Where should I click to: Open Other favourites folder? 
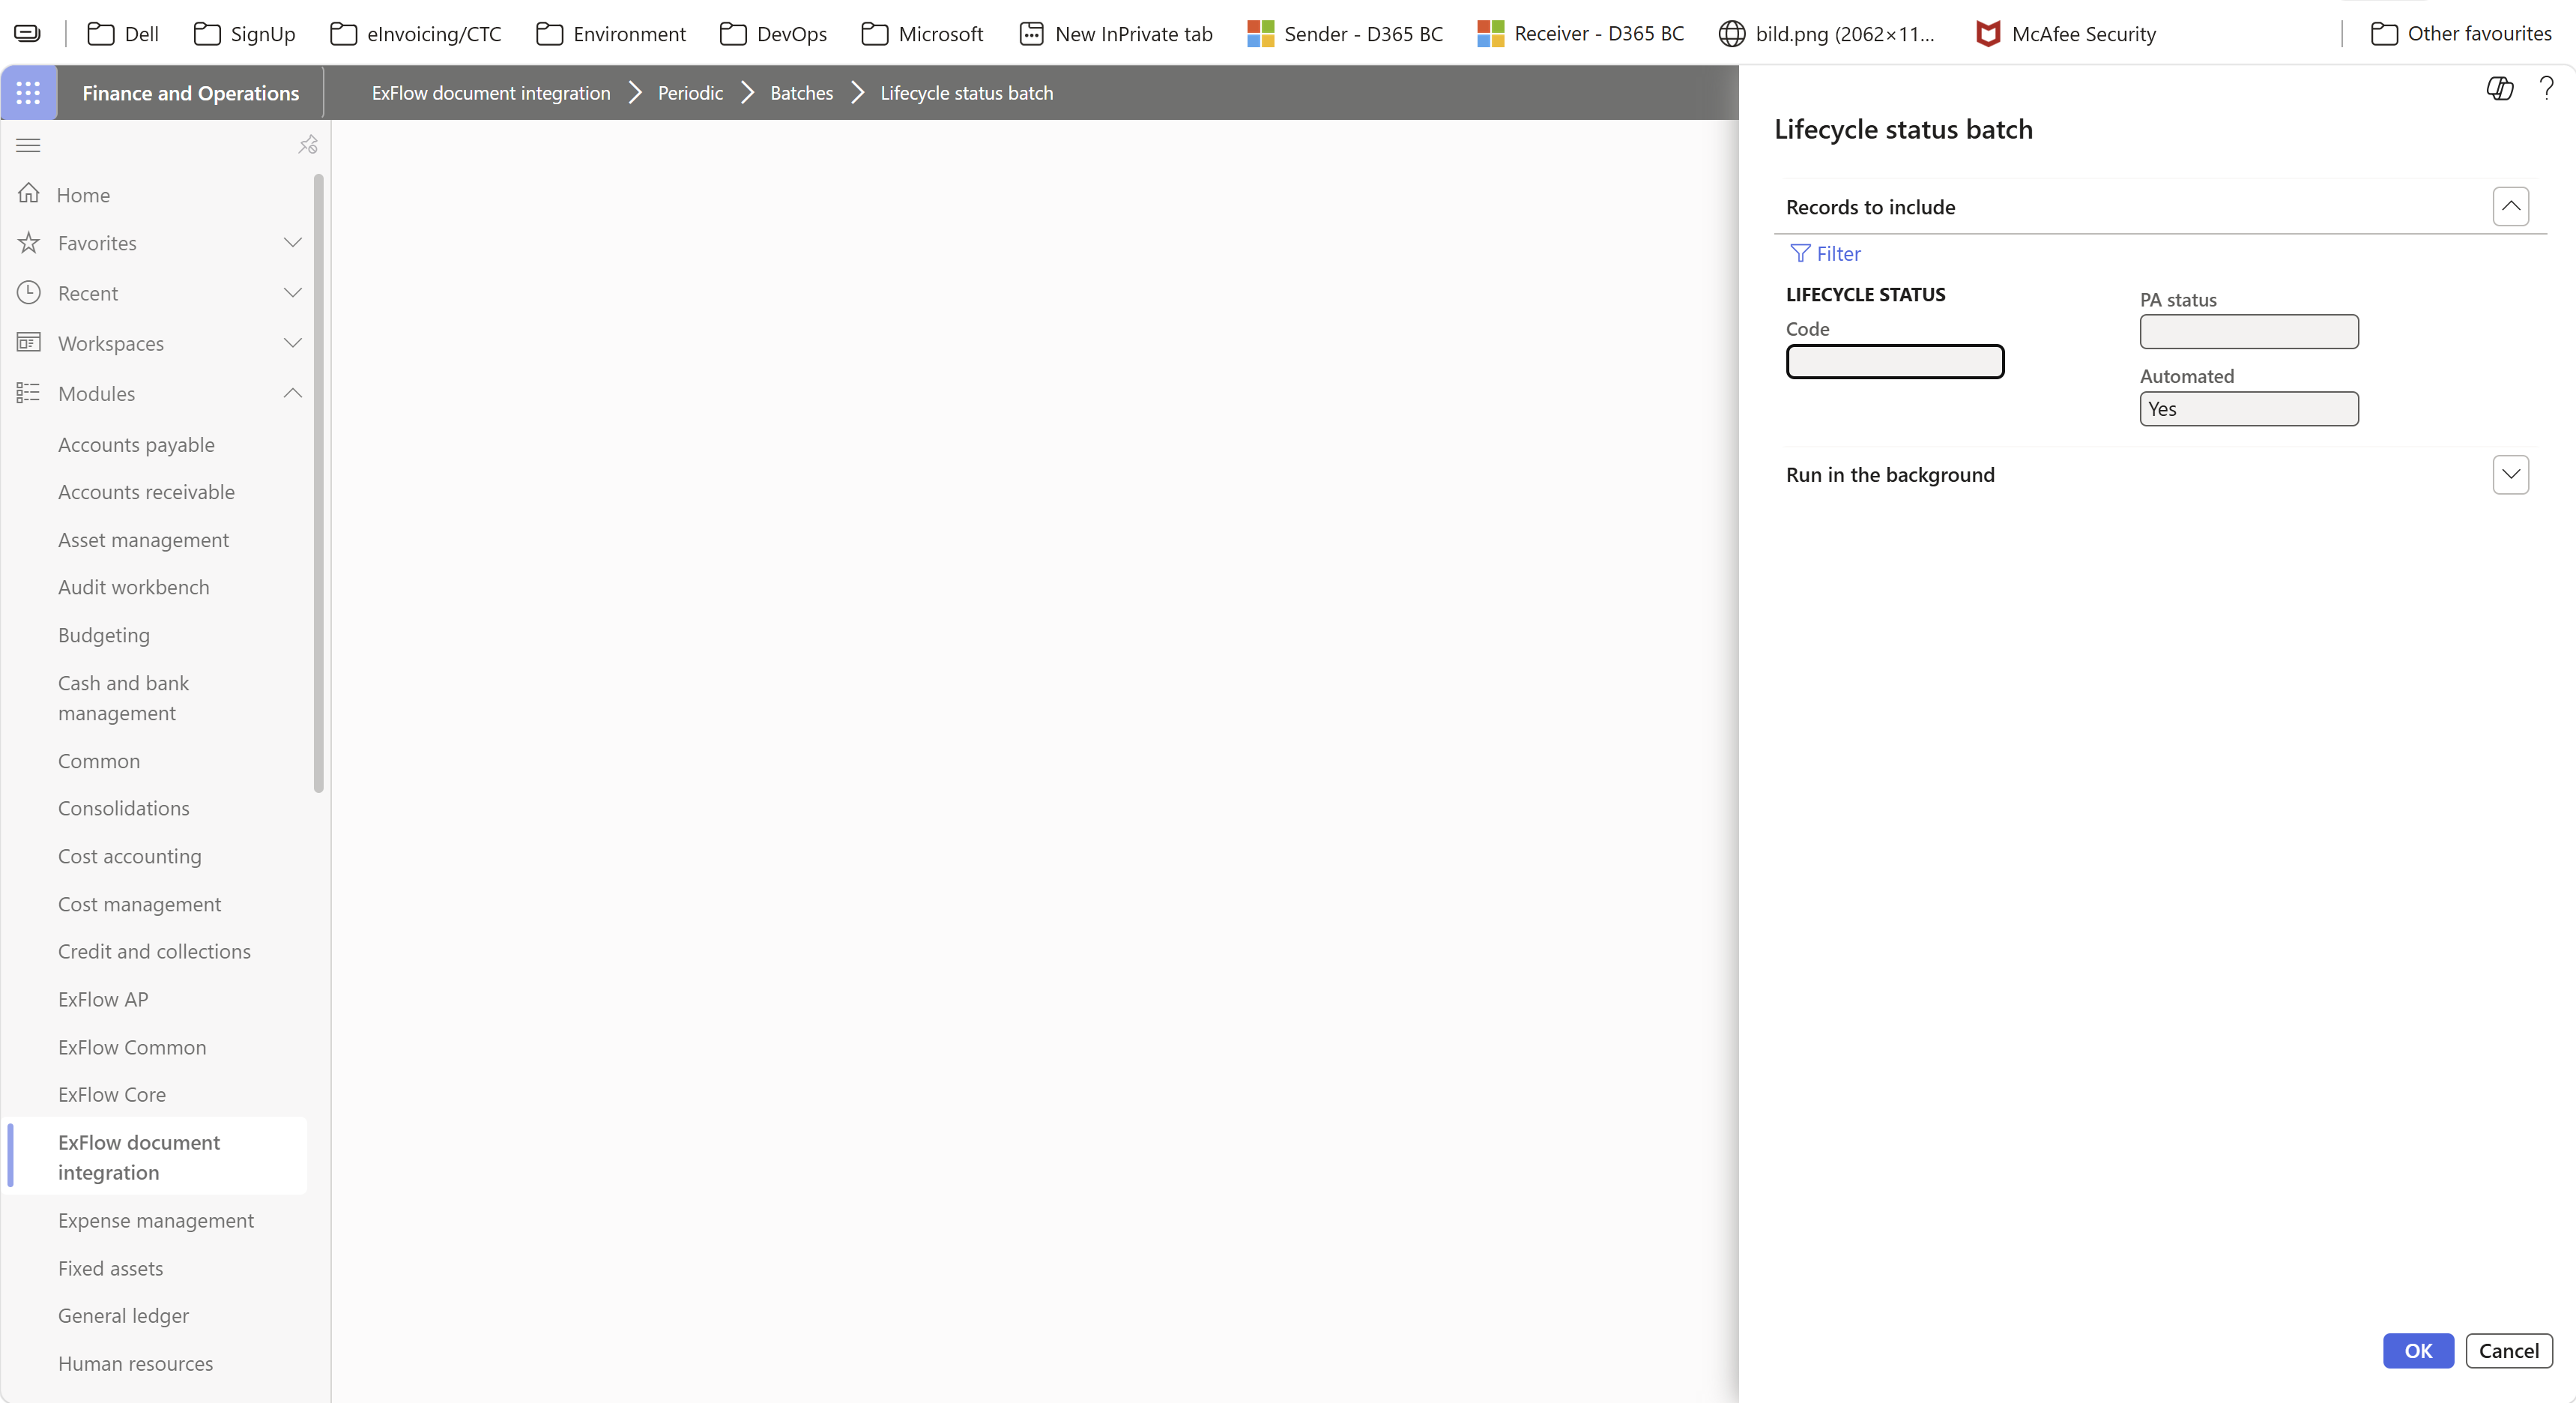pos(2462,34)
